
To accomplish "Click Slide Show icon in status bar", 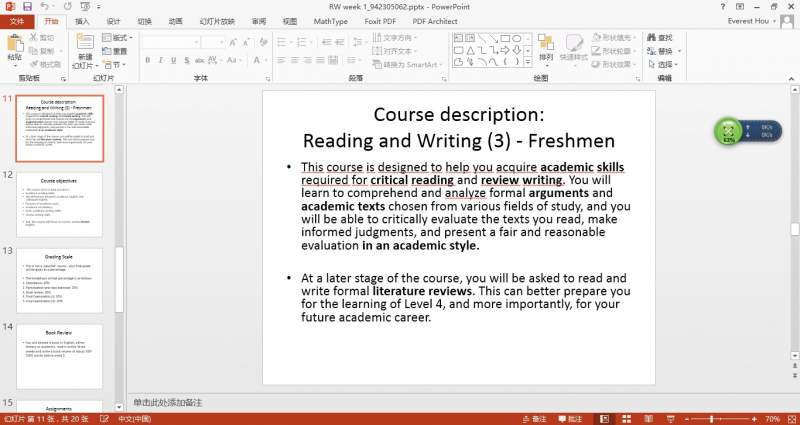I will 670,419.
